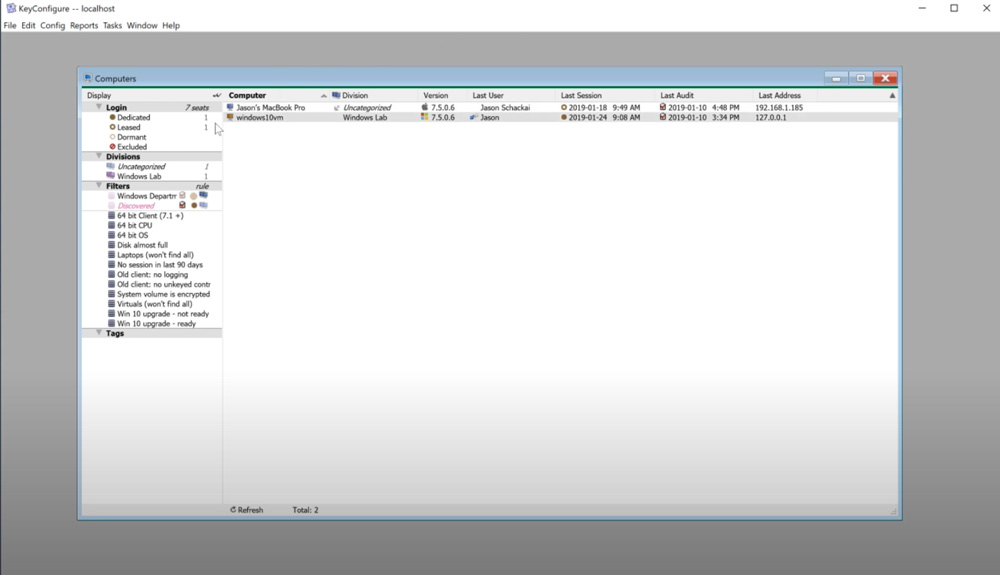This screenshot has width=1000, height=575.
Task: Click the Jason's MacBook Pro computer icon
Action: tap(230, 107)
